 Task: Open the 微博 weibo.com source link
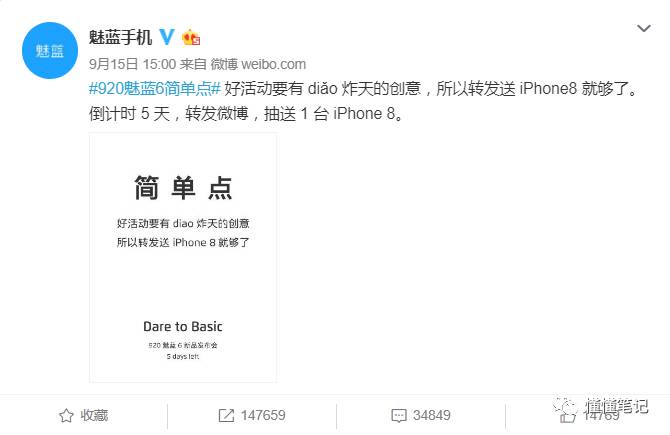point(258,64)
